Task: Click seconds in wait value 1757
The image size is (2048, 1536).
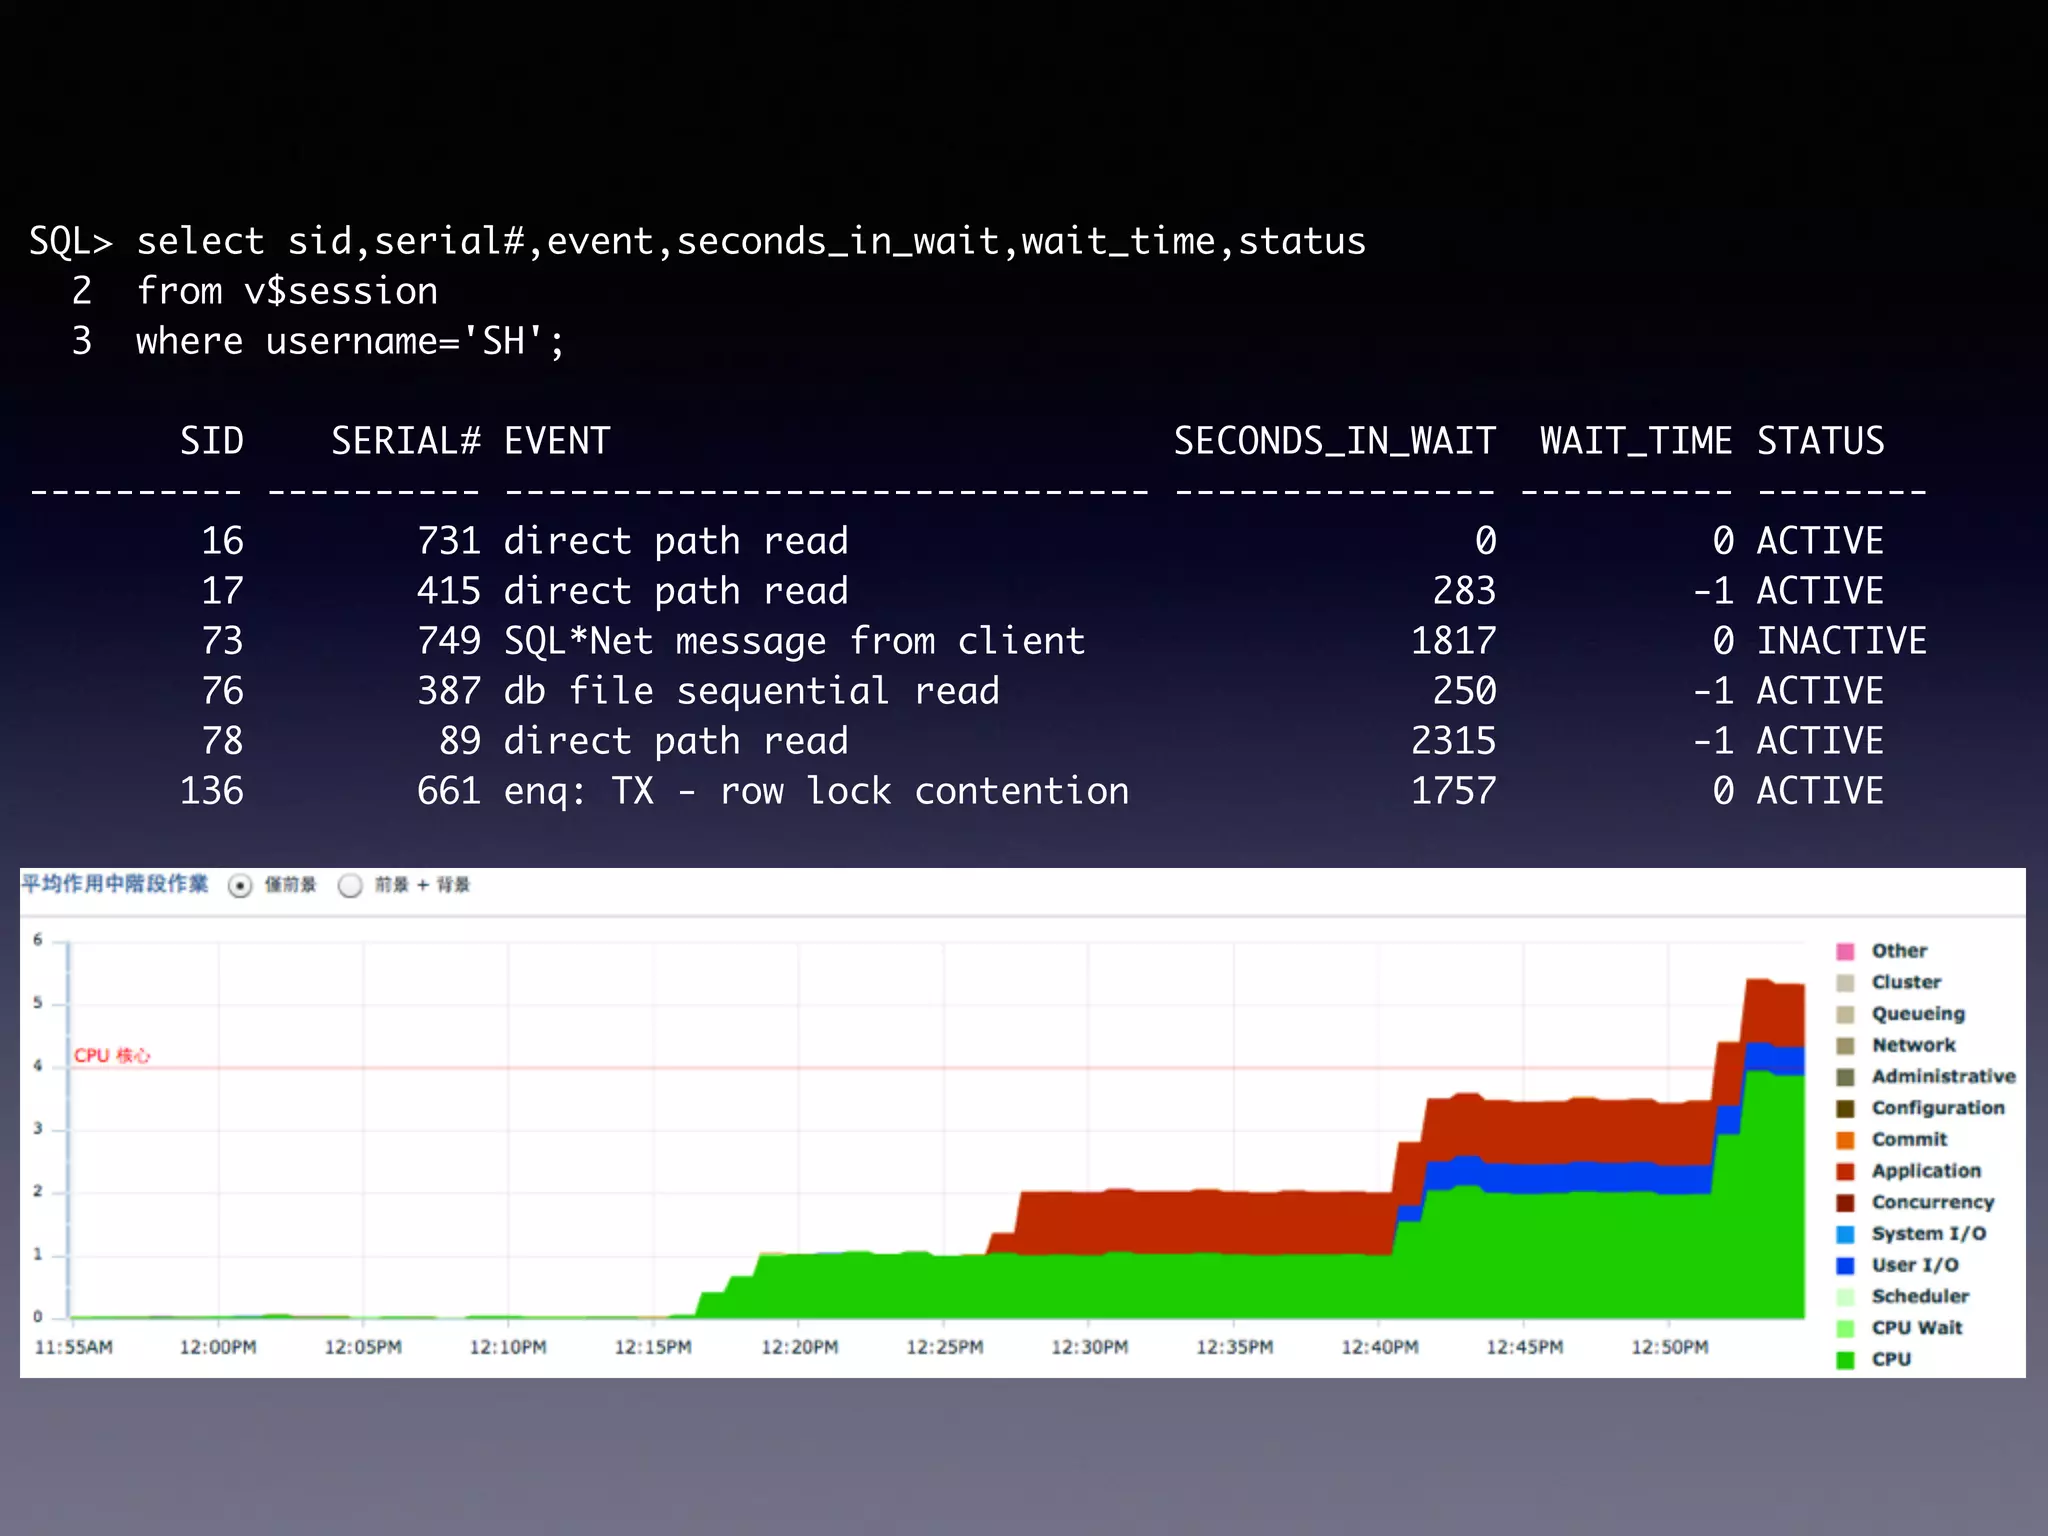Action: (x=1454, y=791)
